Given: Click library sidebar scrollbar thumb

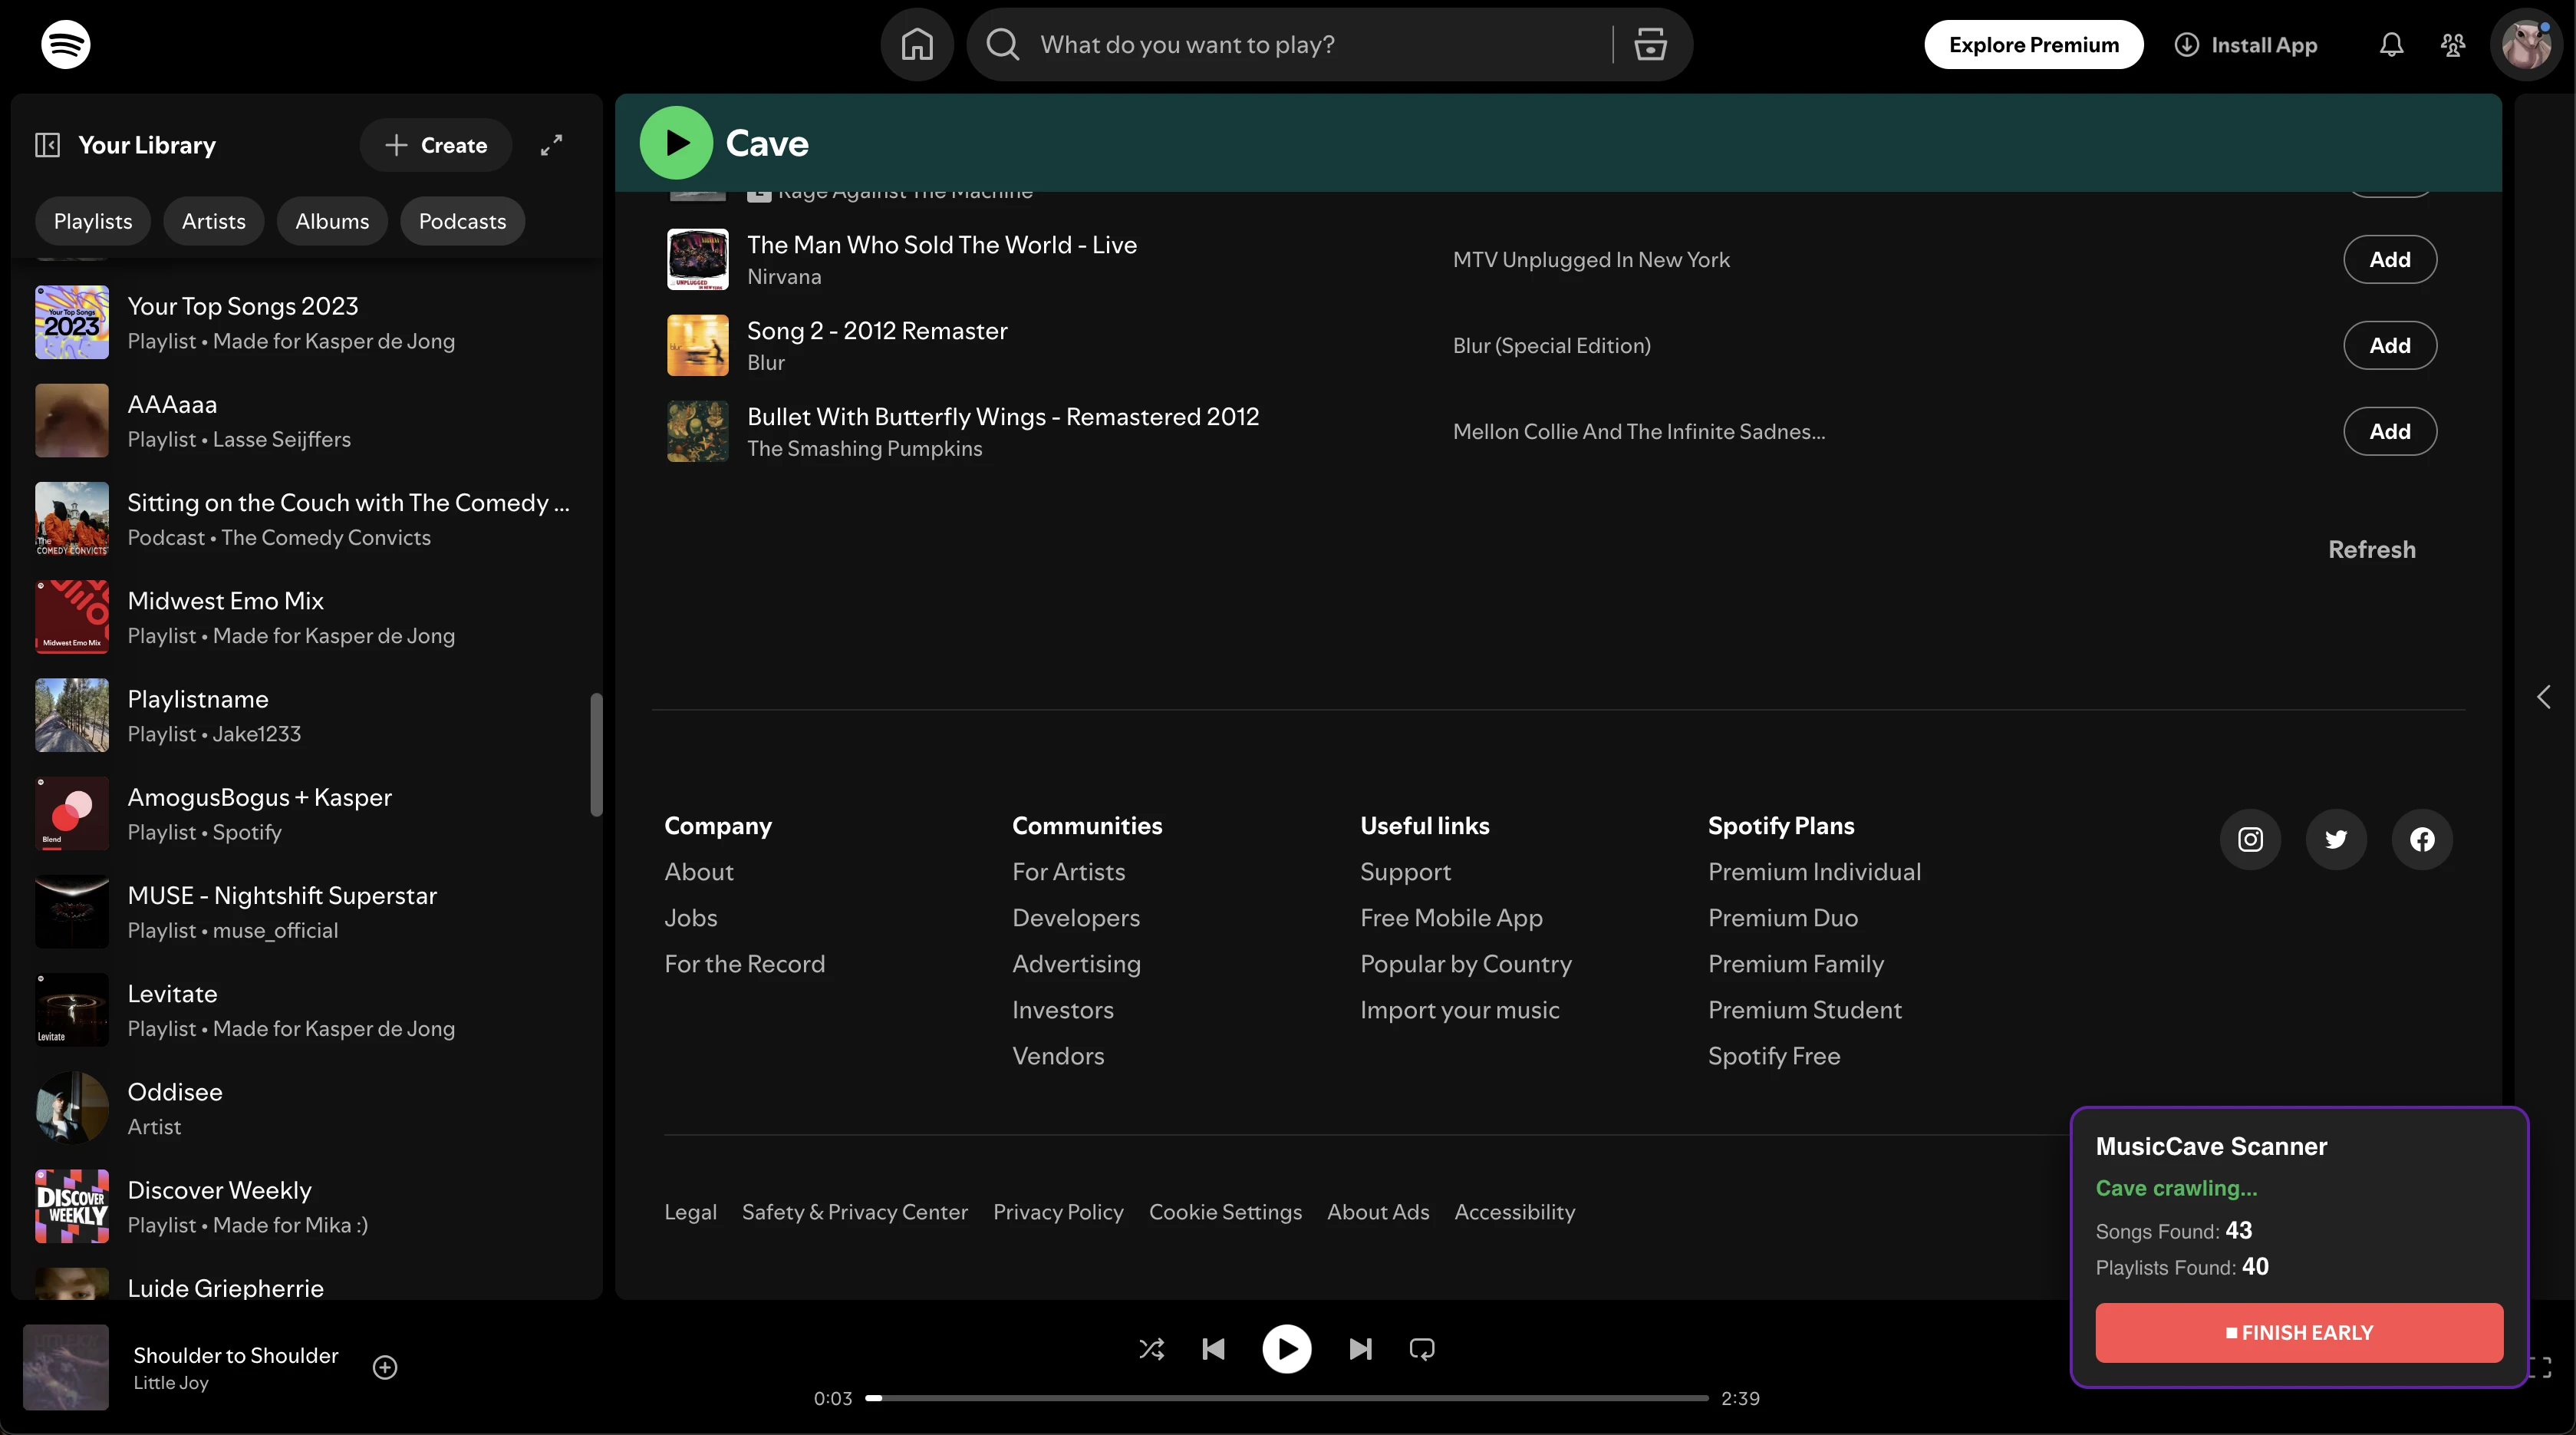Looking at the screenshot, I should click(x=596, y=755).
